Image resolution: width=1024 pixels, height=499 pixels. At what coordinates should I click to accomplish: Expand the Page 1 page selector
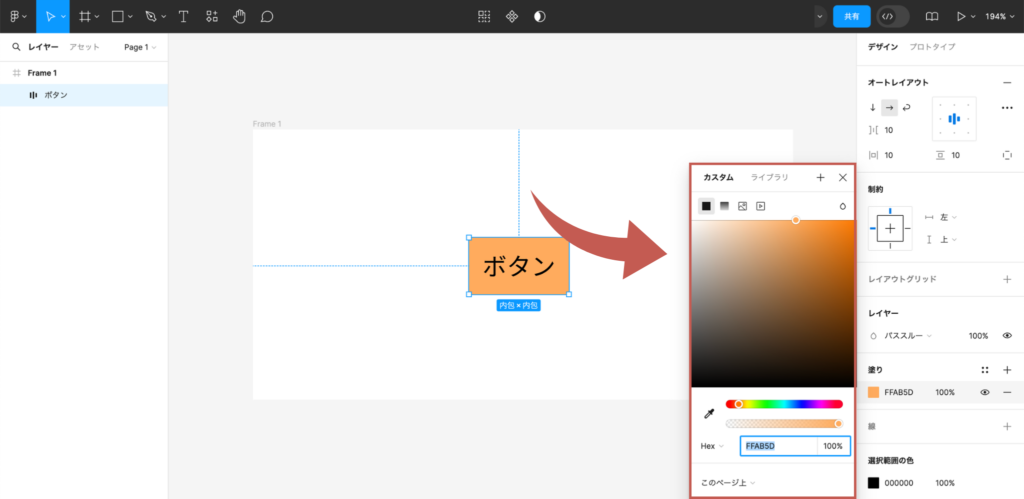140,47
